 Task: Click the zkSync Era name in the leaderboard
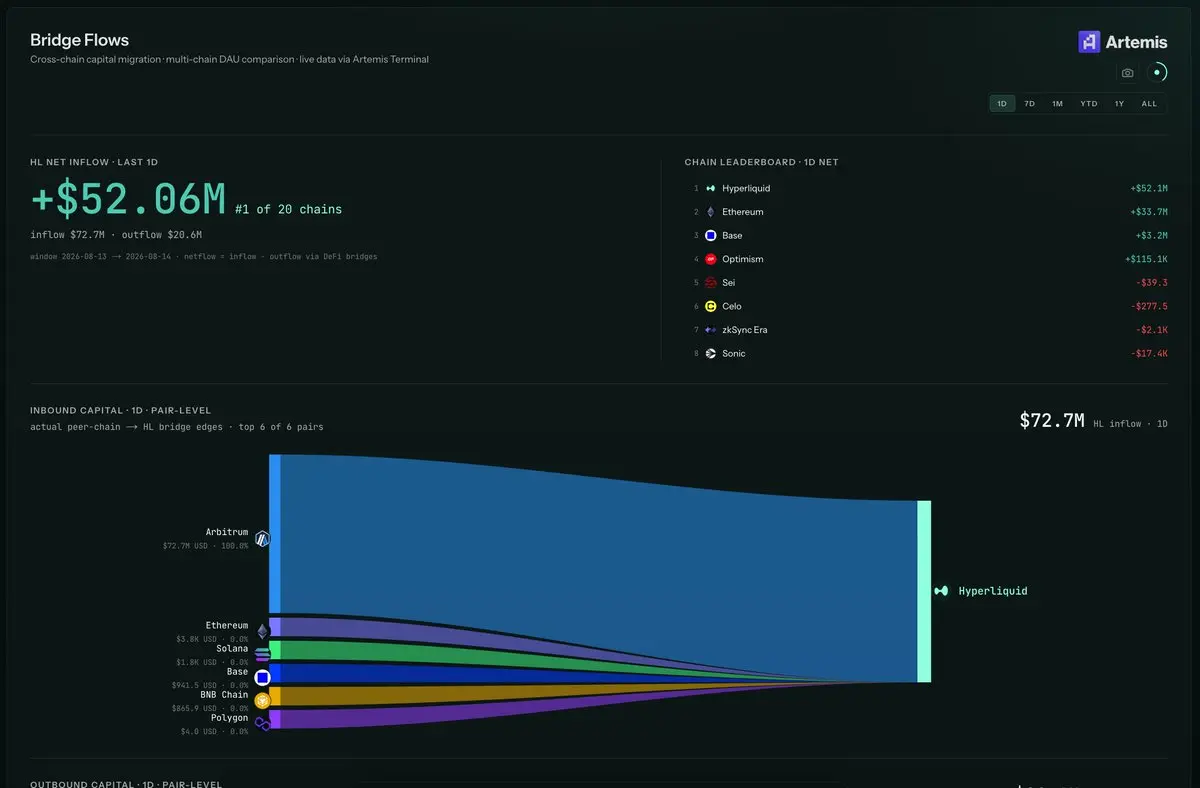745,330
